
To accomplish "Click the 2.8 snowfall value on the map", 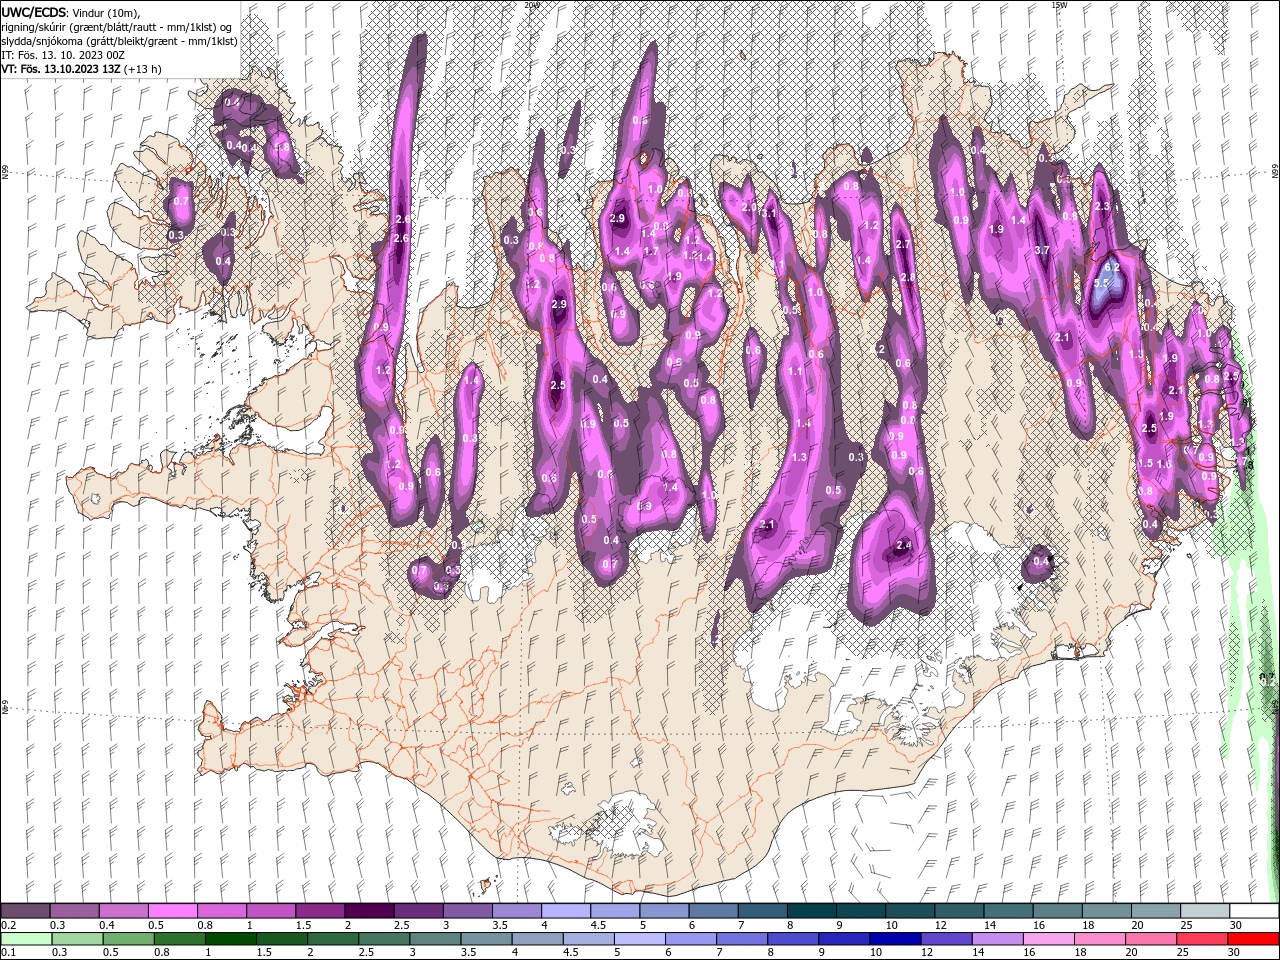I will pyautogui.click(x=908, y=278).
